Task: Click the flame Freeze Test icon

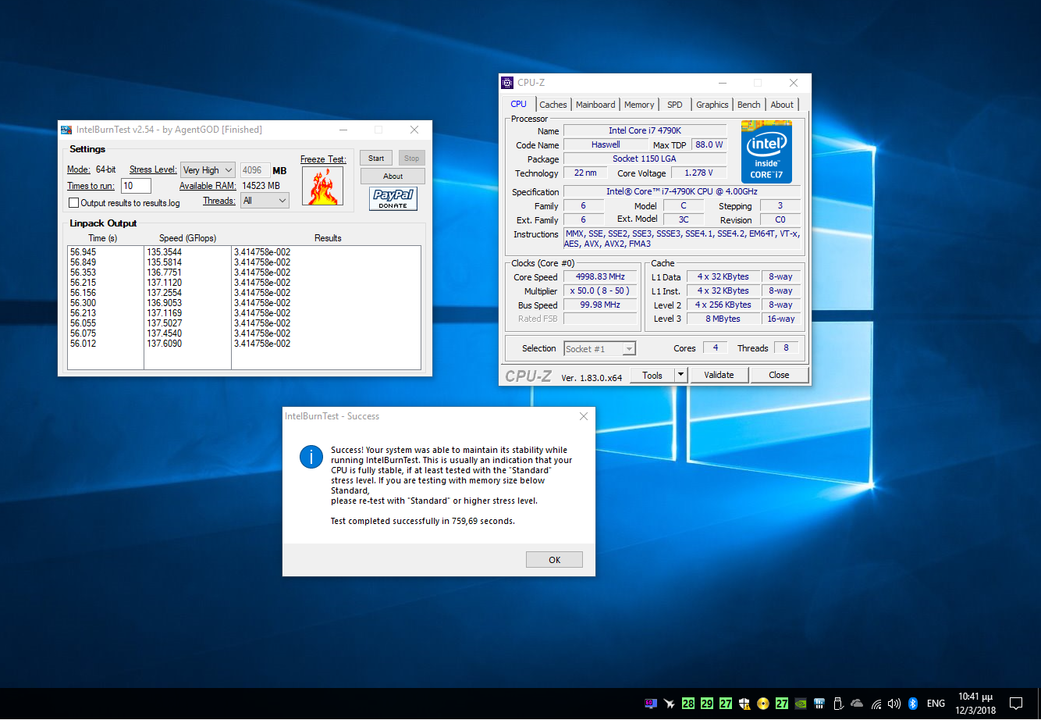Action: pos(323,185)
